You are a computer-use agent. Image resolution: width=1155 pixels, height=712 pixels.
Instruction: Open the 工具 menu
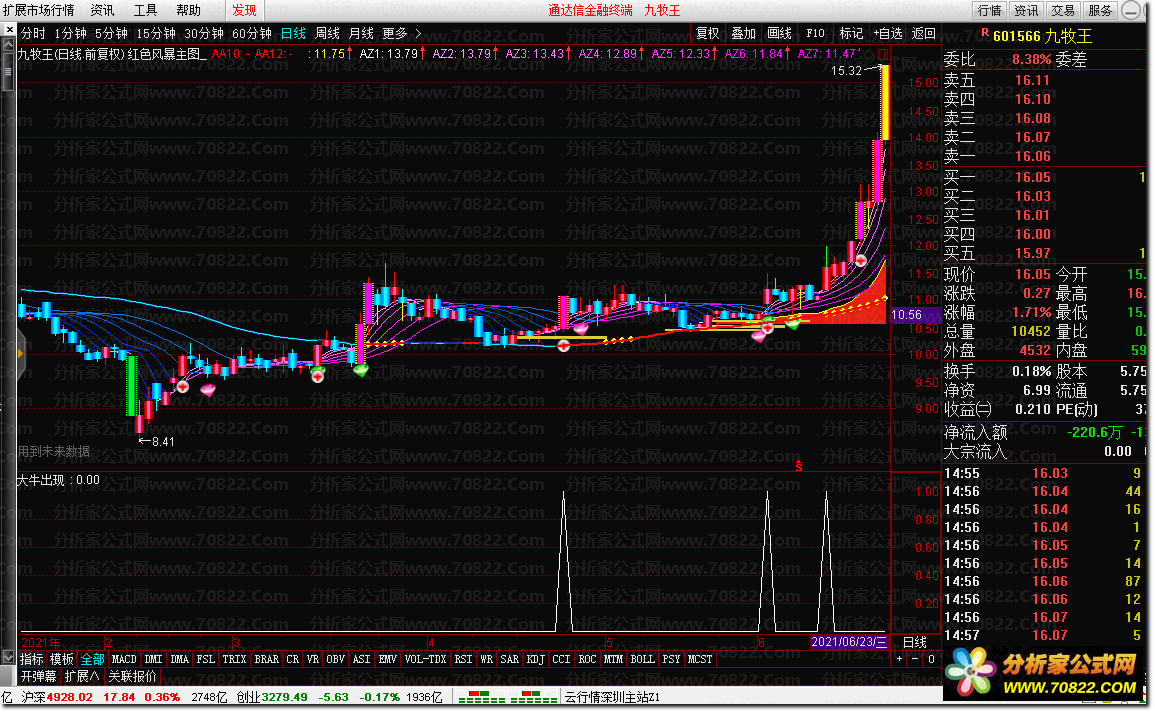tap(145, 10)
